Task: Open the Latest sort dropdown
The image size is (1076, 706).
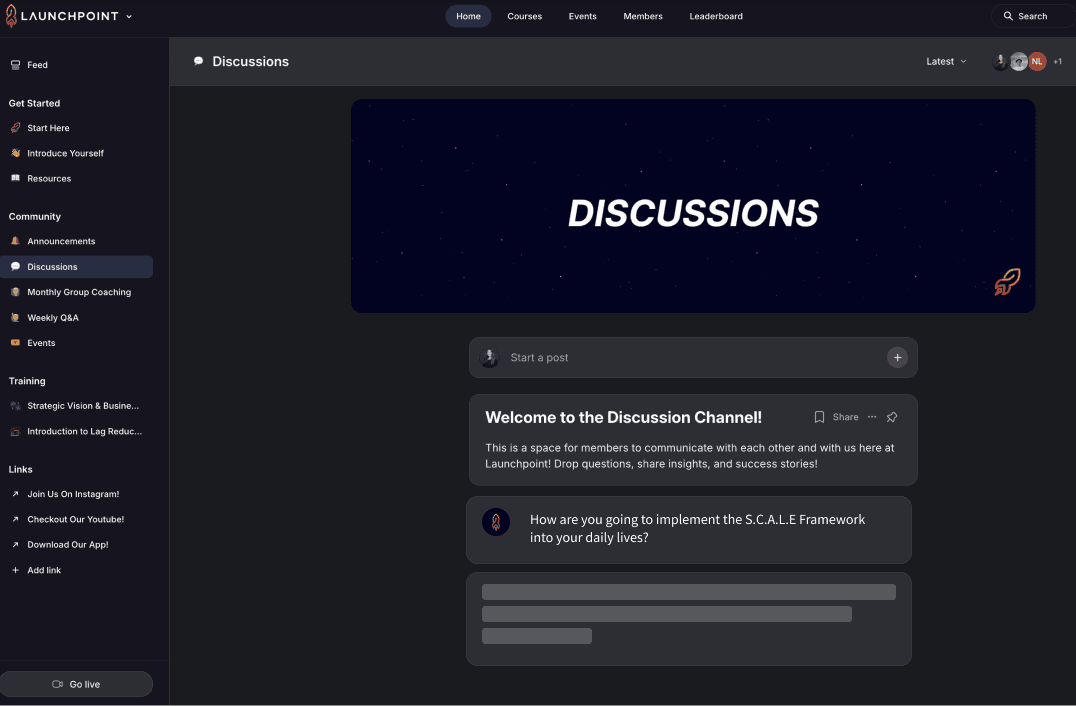Action: tap(946, 62)
